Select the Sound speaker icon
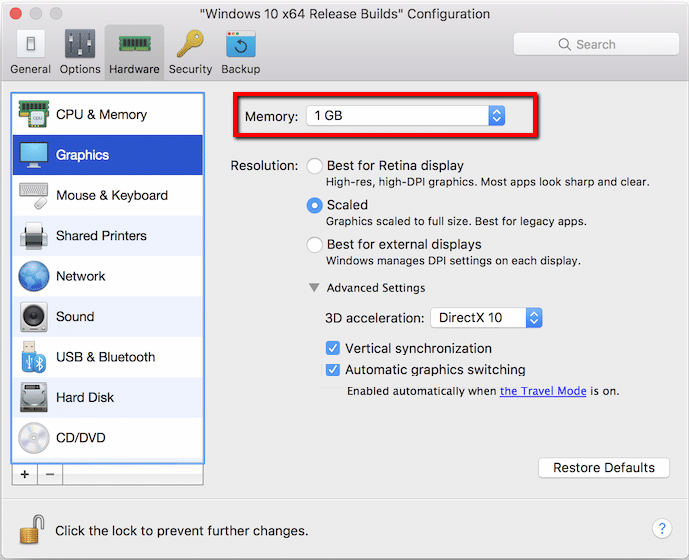Image resolution: width=689 pixels, height=560 pixels. [x=34, y=317]
